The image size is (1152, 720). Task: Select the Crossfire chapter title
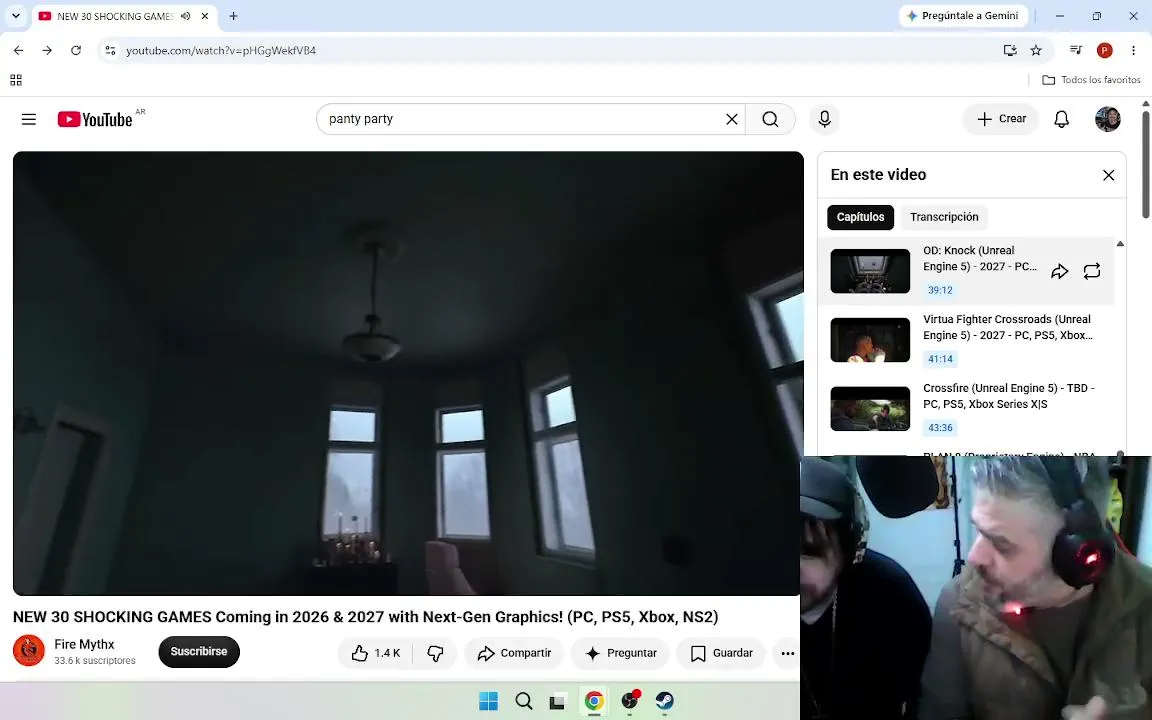(x=1008, y=396)
